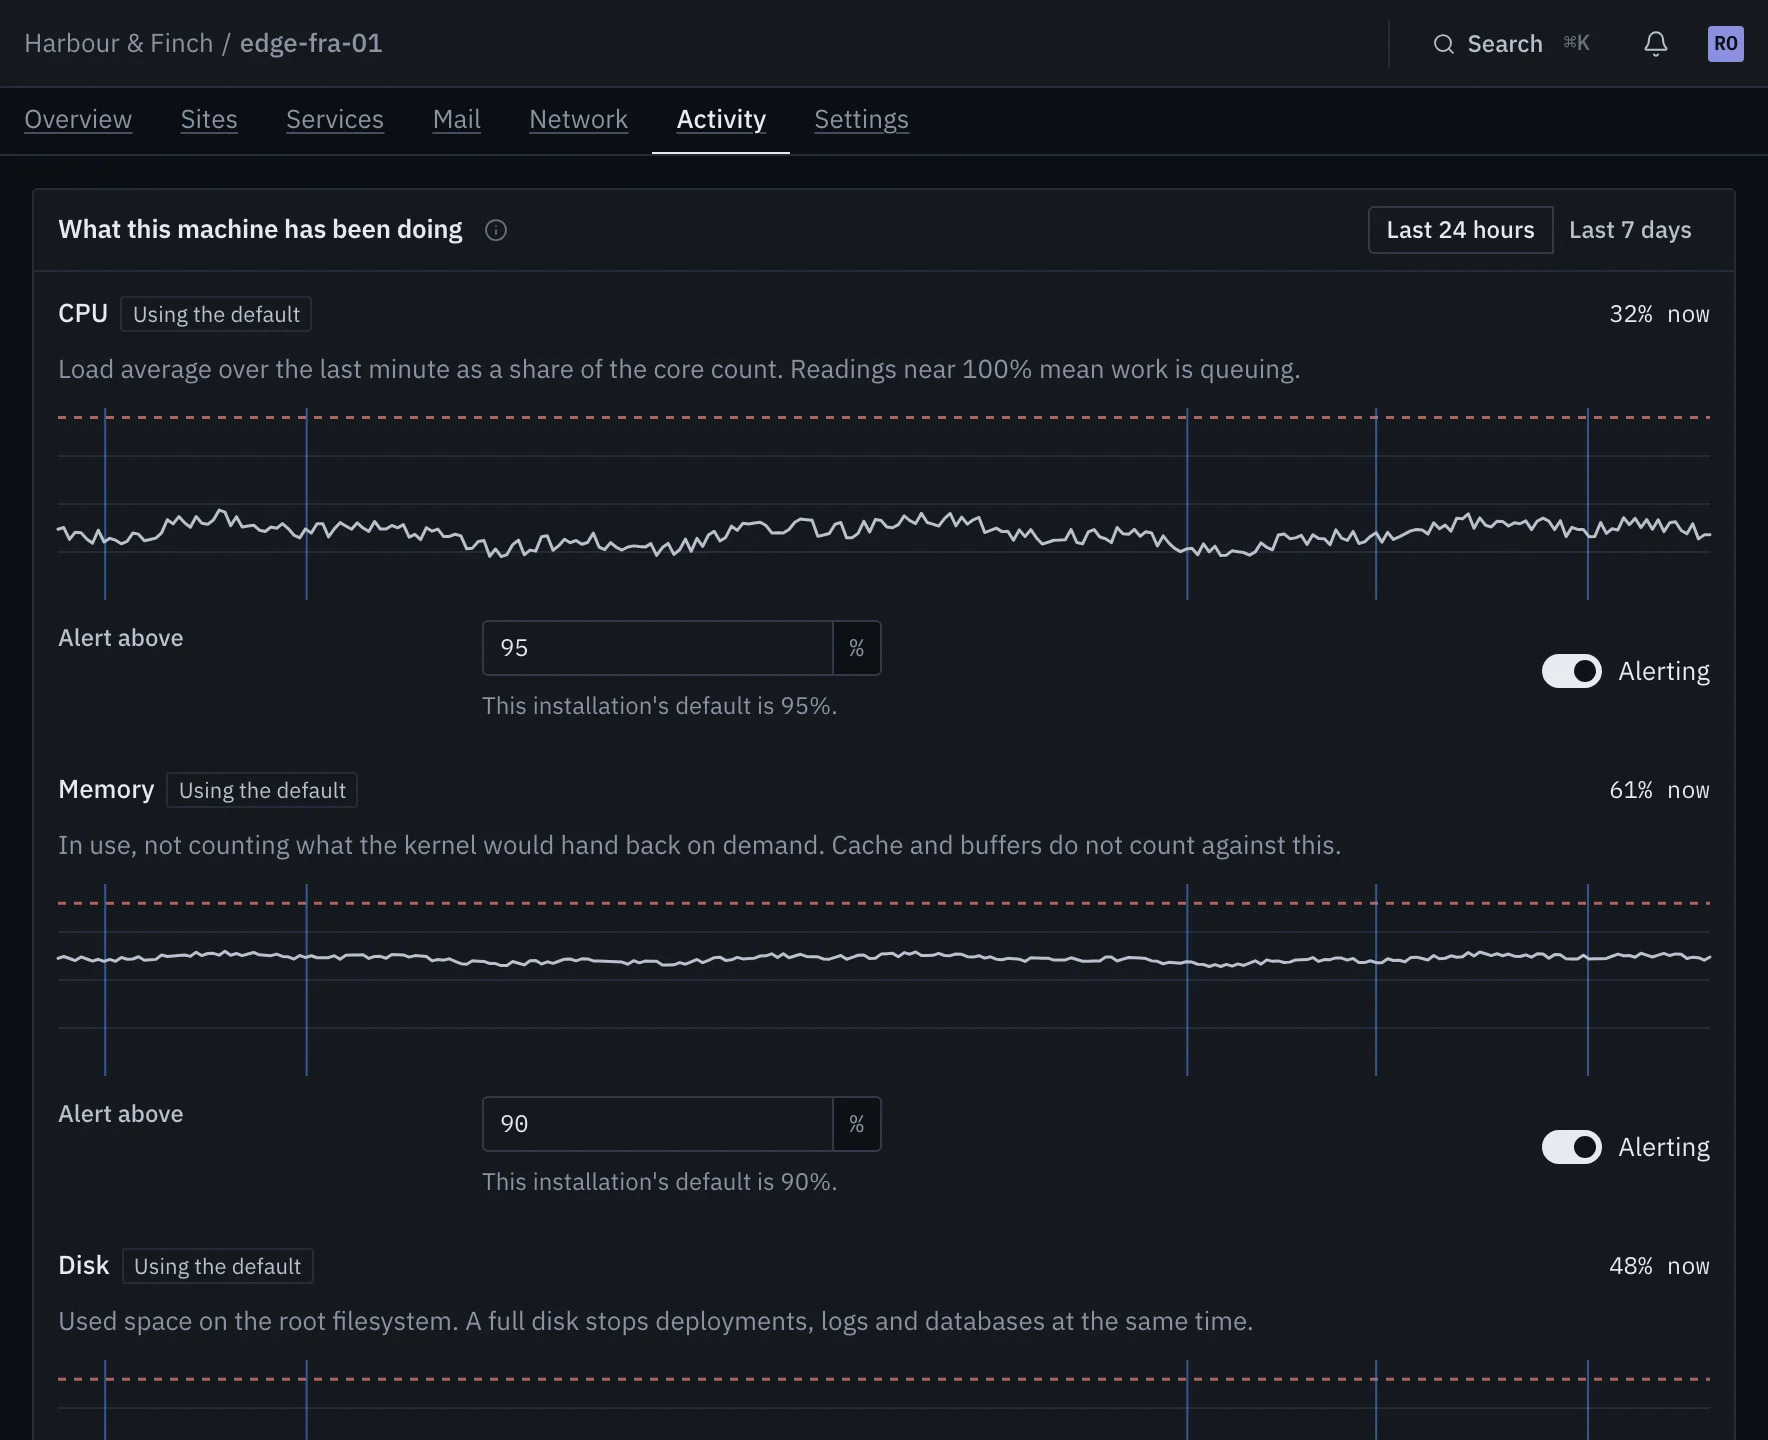Click the edge-fra-01 breadcrumb

pos(311,43)
